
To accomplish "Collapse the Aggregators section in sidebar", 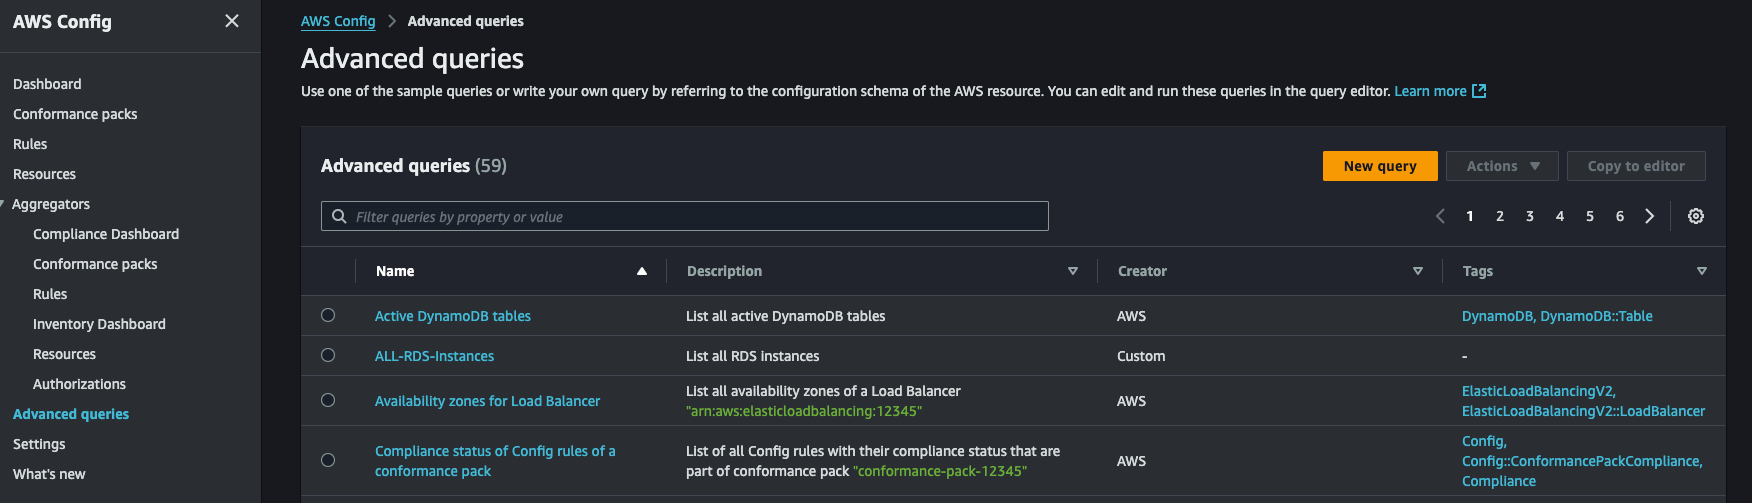I will tap(3, 204).
